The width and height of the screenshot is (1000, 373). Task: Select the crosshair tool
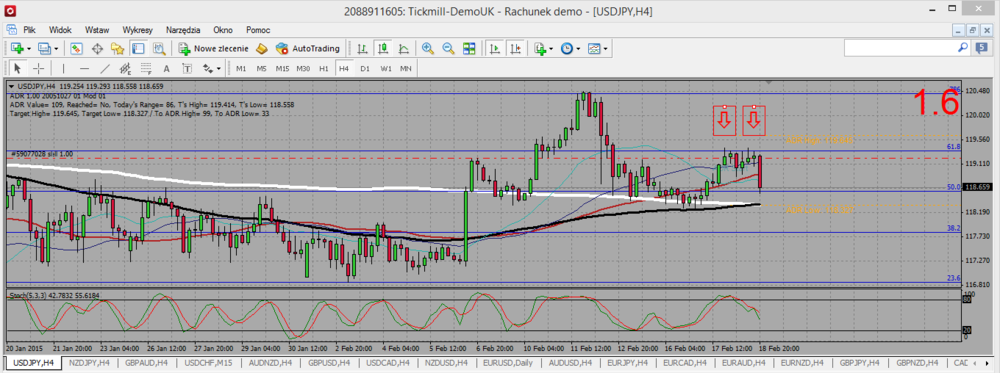pyautogui.click(x=38, y=68)
